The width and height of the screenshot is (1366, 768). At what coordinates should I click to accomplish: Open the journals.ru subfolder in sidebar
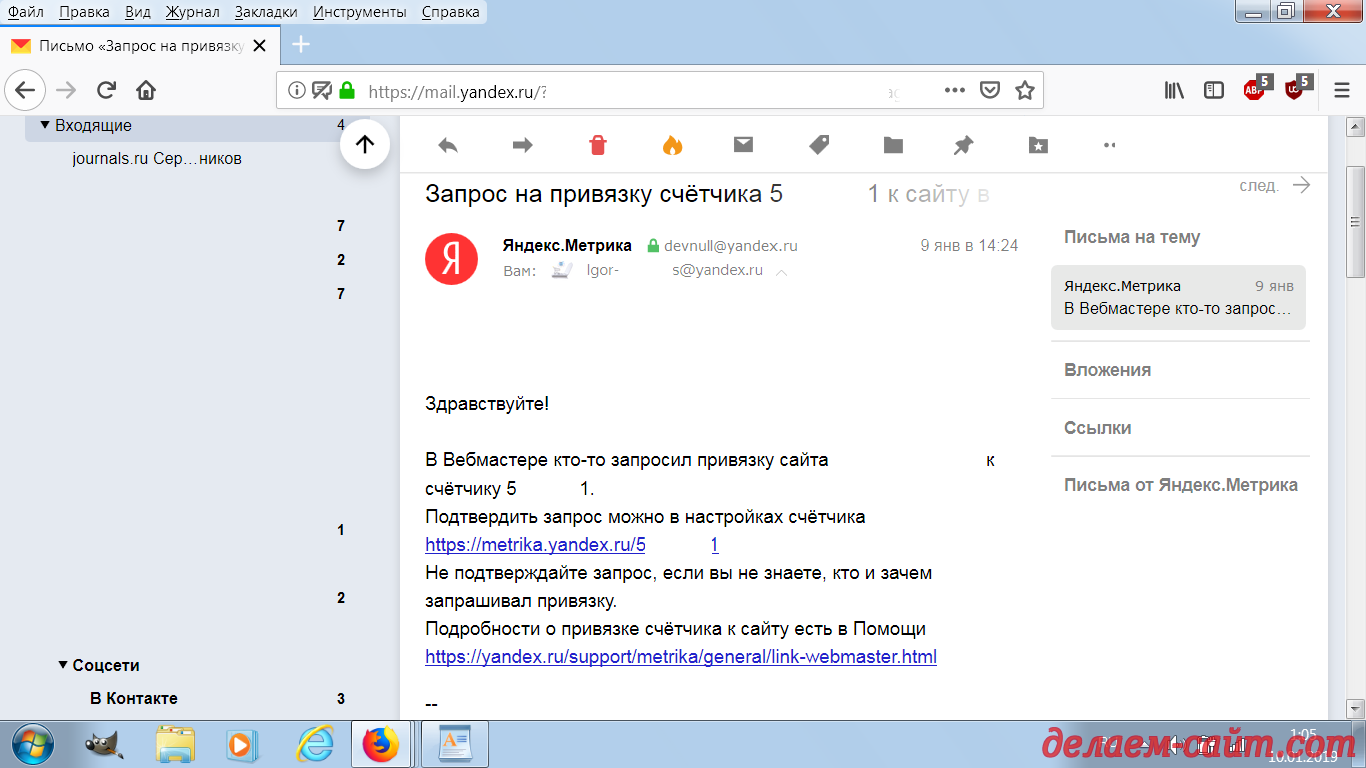pyautogui.click(x=157, y=158)
